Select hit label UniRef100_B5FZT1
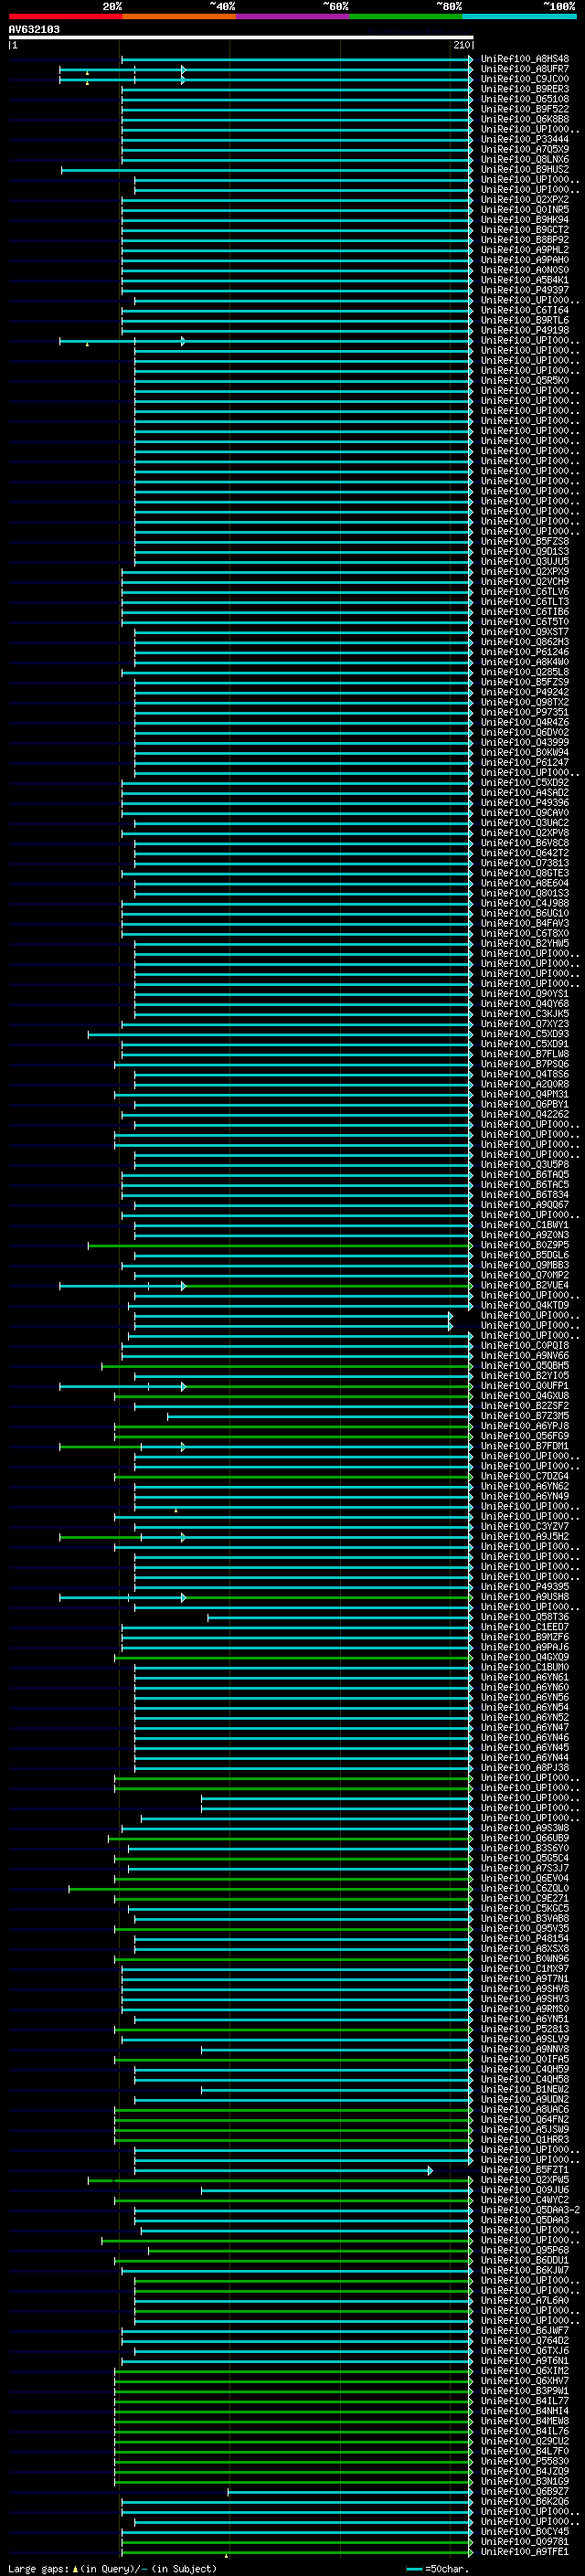 pos(525,2170)
